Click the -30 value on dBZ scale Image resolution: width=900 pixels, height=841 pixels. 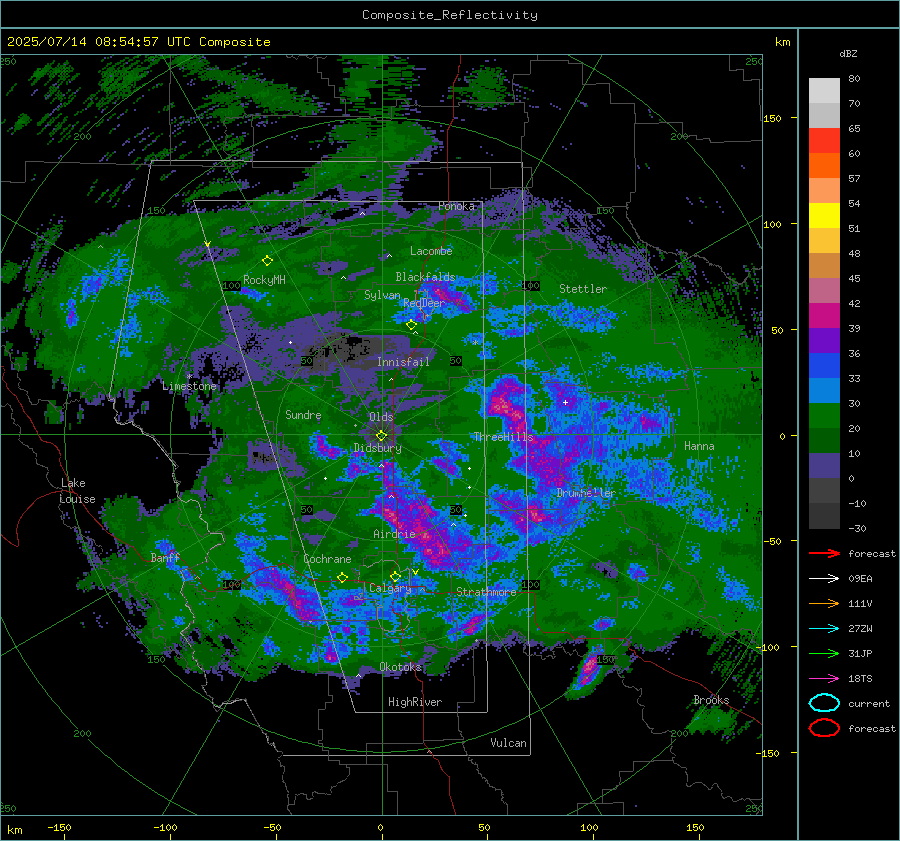857,528
